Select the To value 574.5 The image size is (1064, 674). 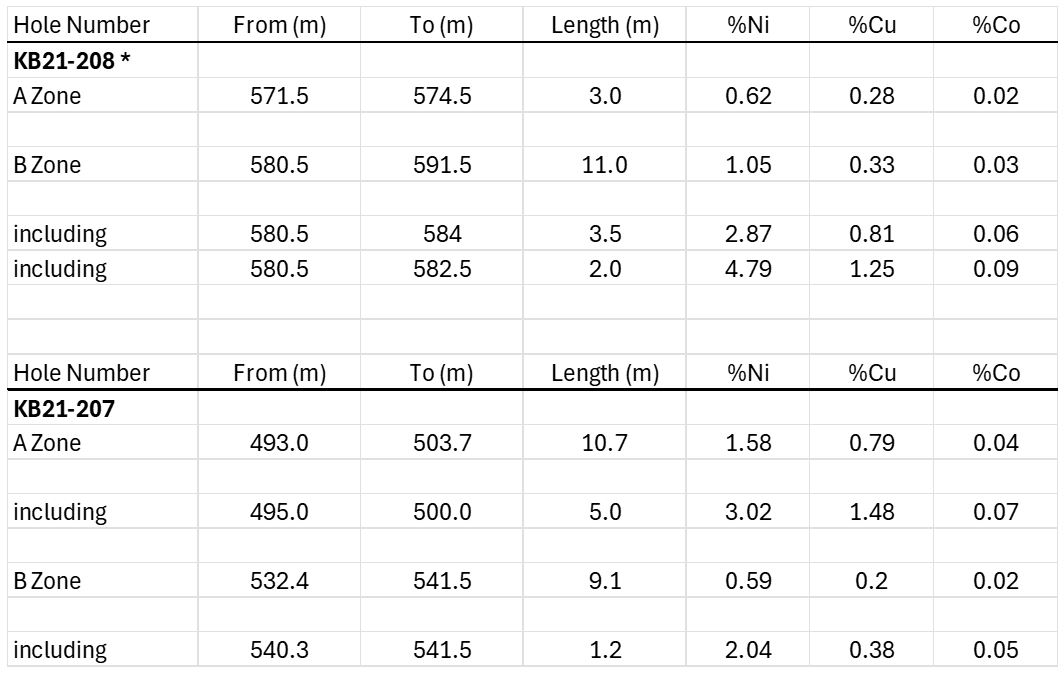pos(442,96)
